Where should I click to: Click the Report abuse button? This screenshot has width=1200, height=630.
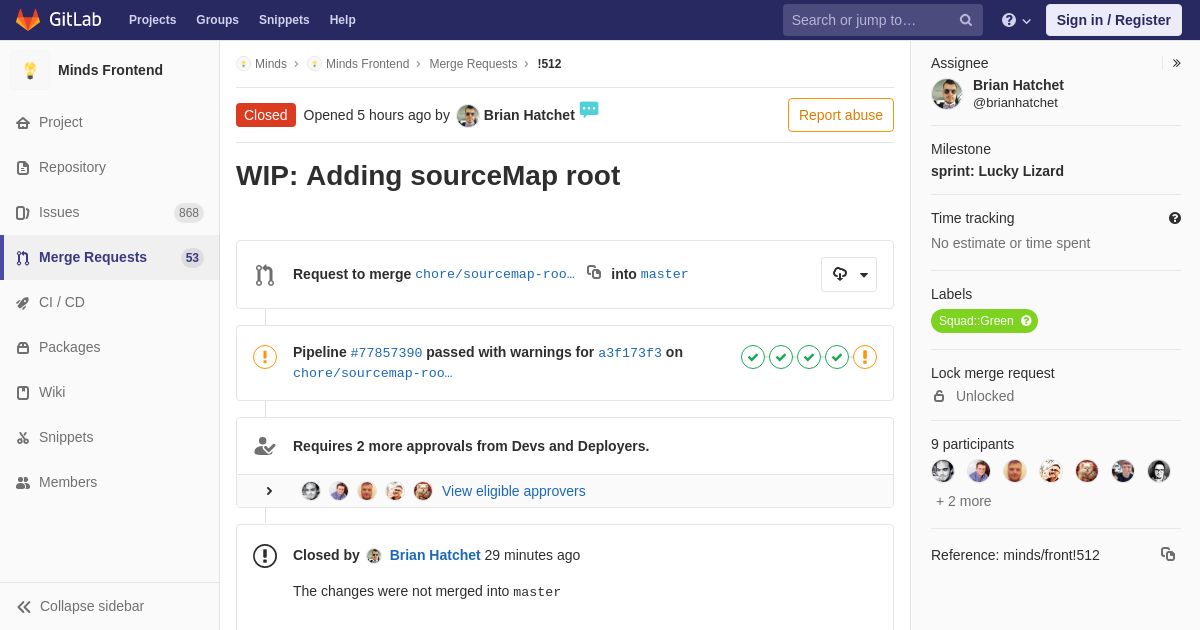841,115
